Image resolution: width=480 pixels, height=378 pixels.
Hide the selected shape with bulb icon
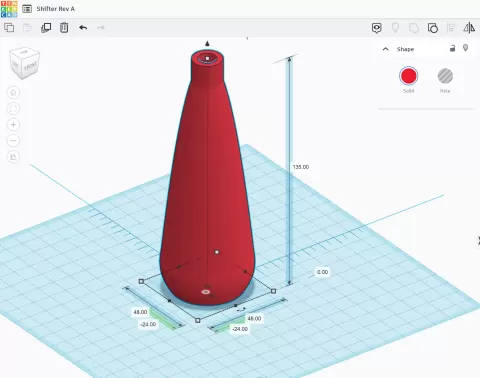466,48
